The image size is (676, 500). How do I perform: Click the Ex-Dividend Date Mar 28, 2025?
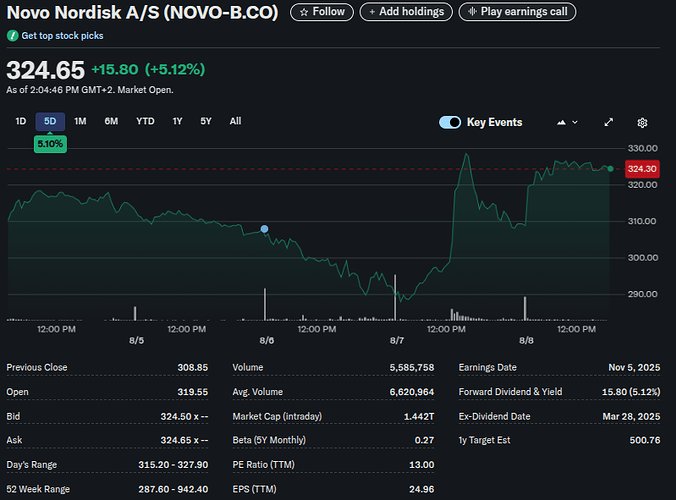[x=631, y=416]
